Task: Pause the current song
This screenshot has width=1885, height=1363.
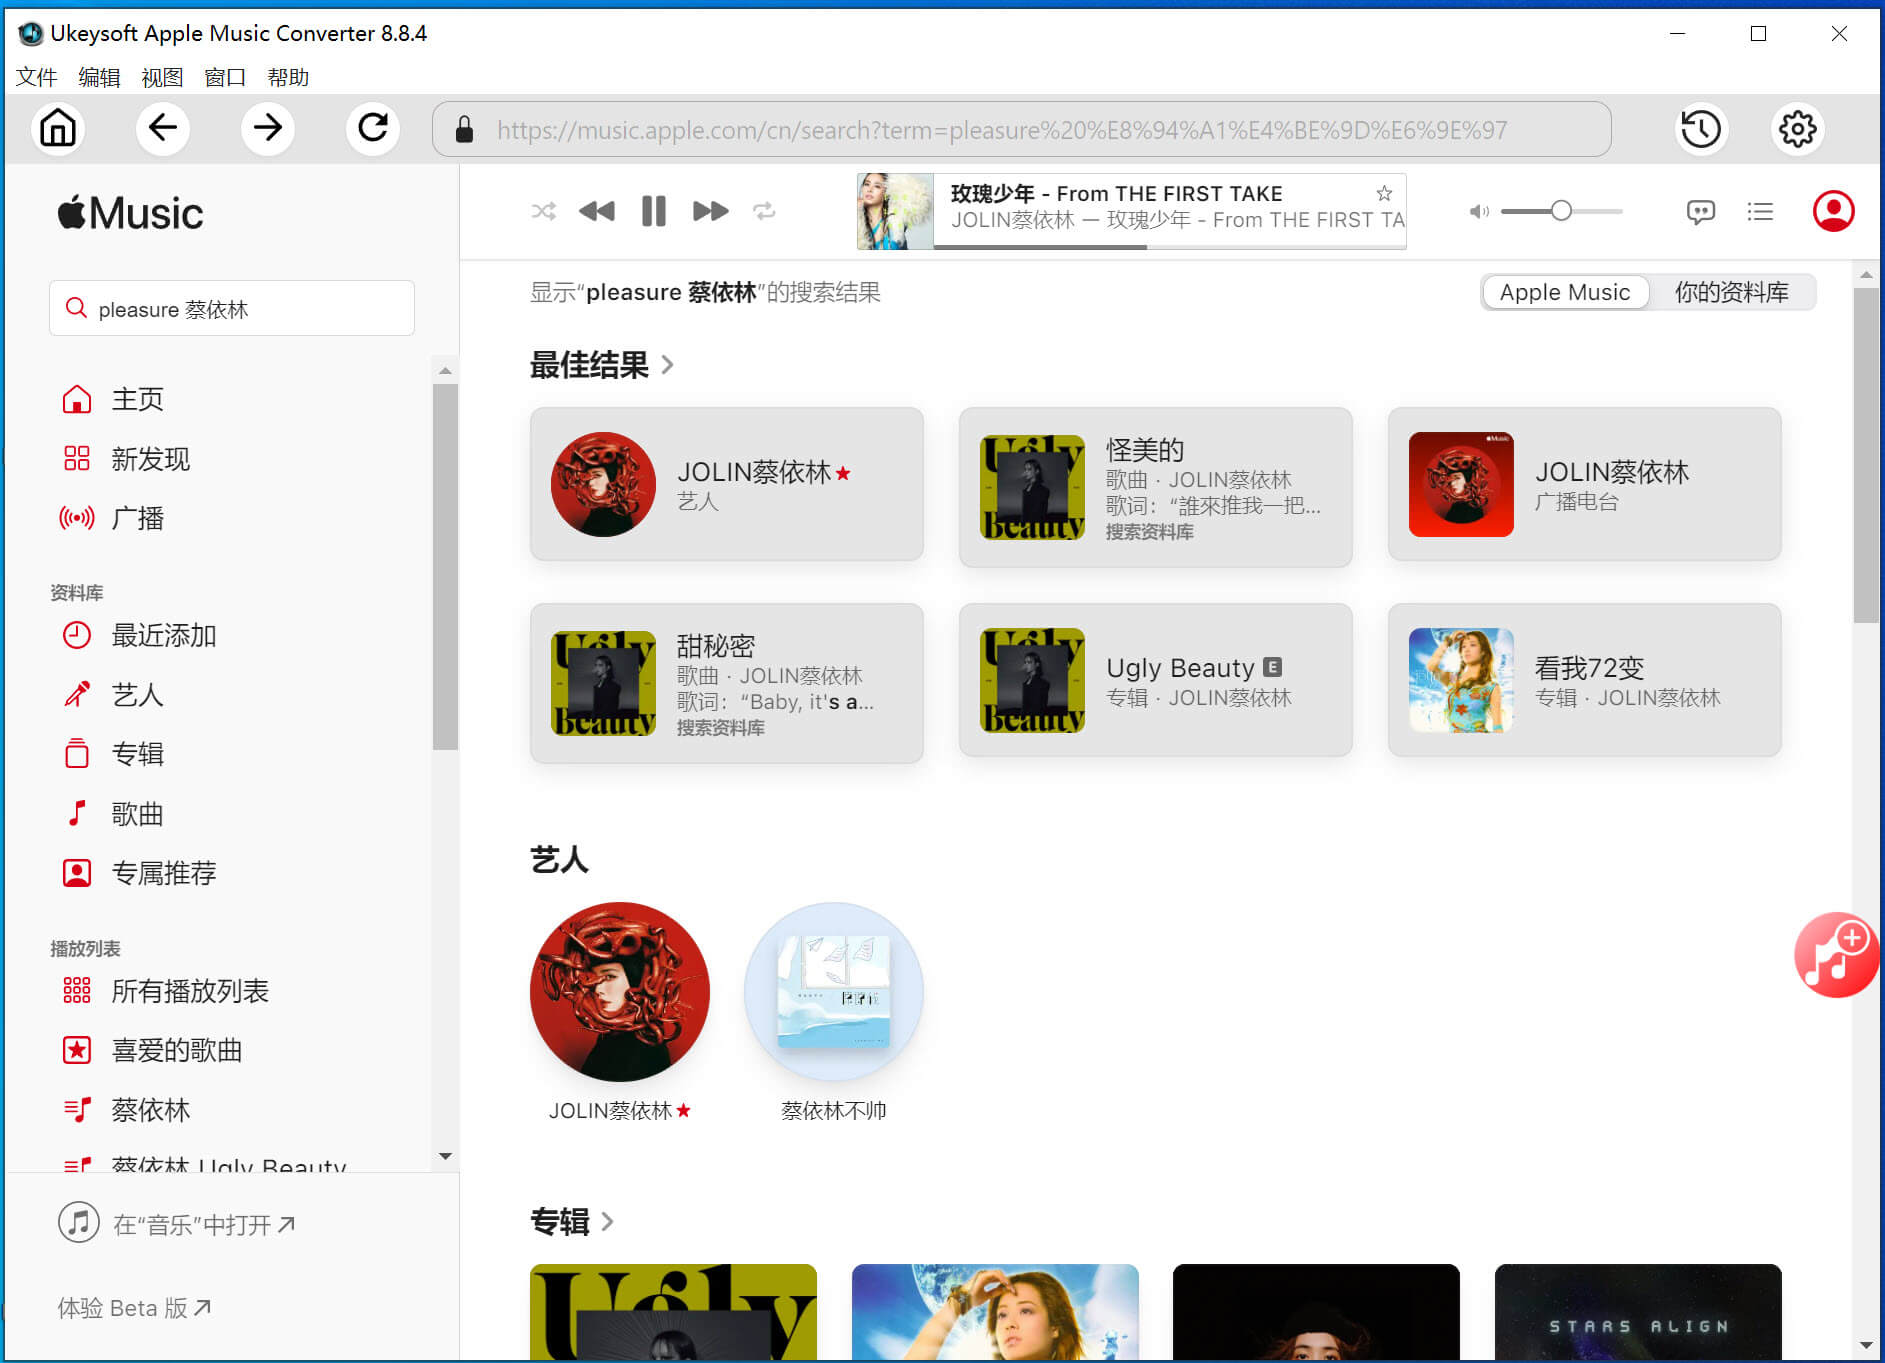Action: point(654,211)
